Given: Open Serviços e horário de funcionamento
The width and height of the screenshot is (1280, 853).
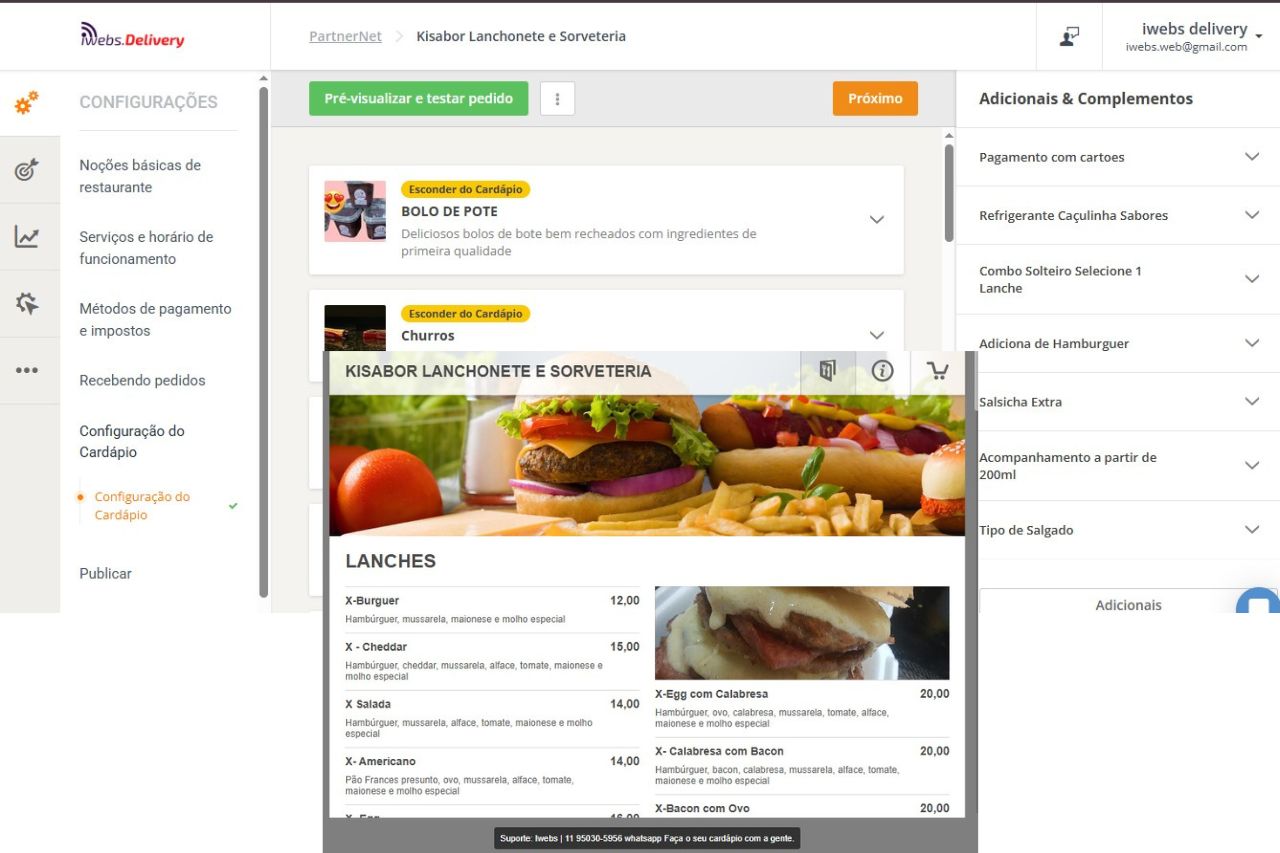Looking at the screenshot, I should click(x=146, y=248).
